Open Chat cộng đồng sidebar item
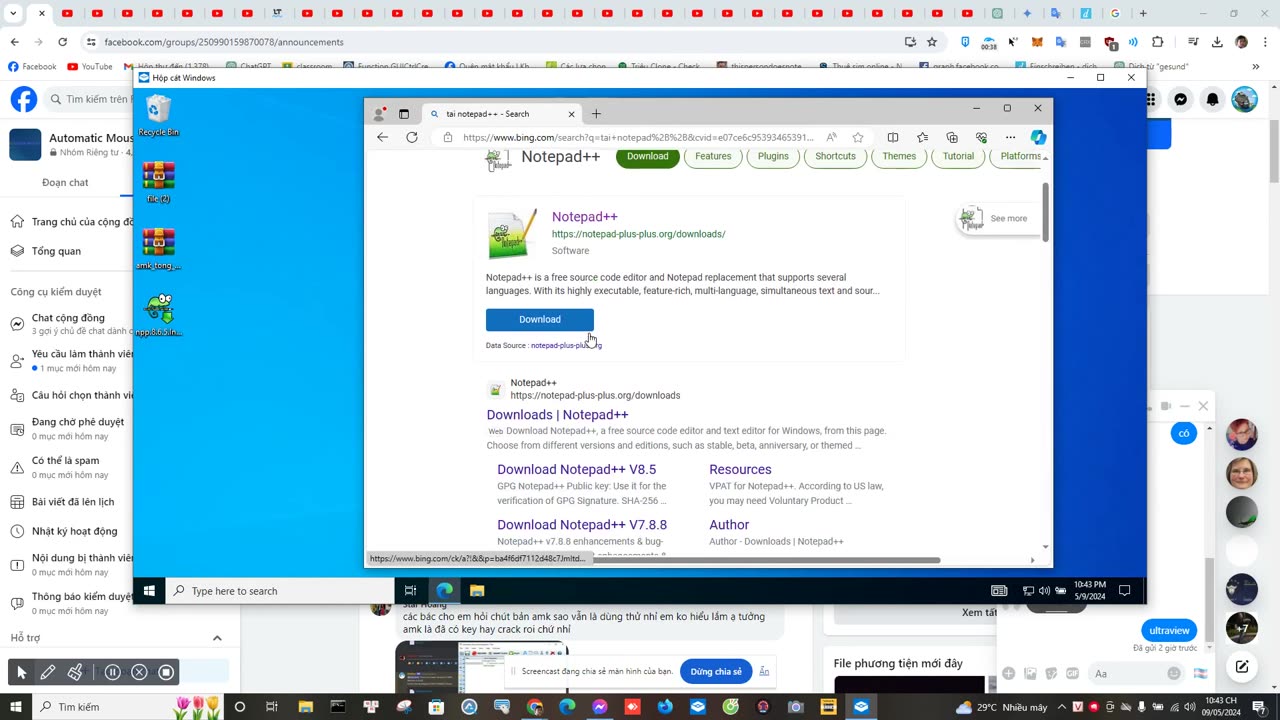The height and width of the screenshot is (720, 1280). (70, 324)
